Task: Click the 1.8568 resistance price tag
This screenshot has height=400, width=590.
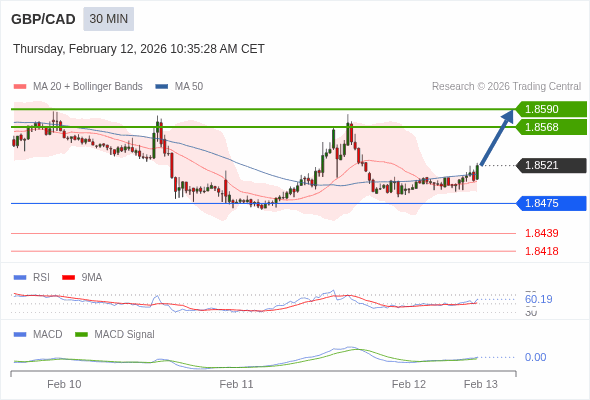Action: (551, 127)
